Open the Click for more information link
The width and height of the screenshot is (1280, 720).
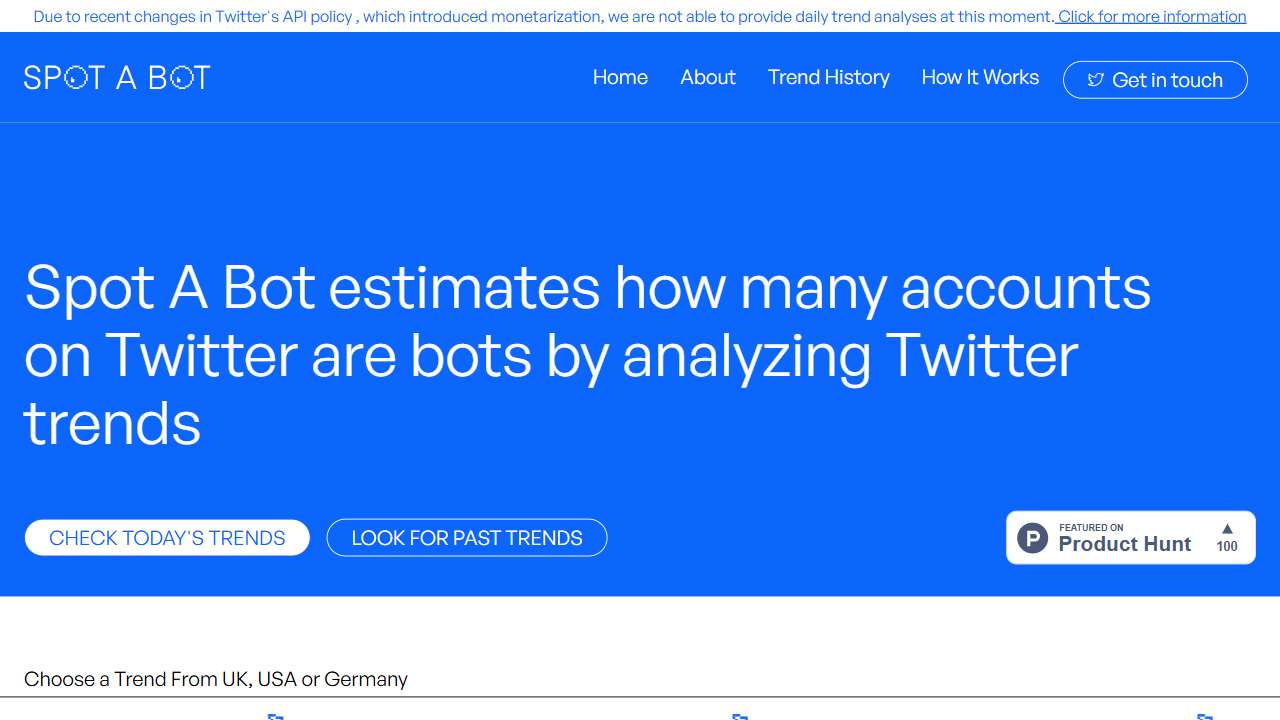[x=1150, y=16]
